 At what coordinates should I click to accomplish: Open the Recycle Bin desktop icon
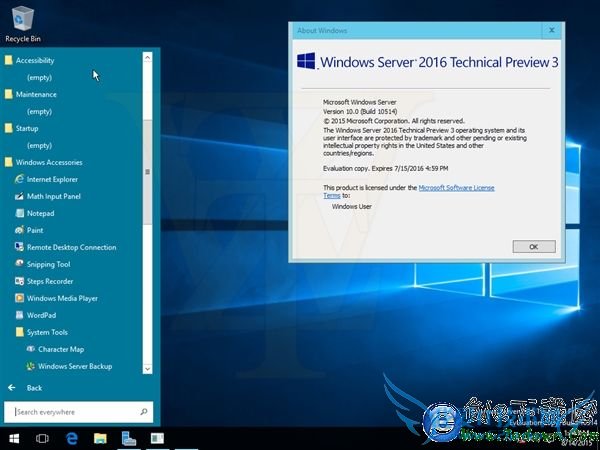[x=23, y=25]
